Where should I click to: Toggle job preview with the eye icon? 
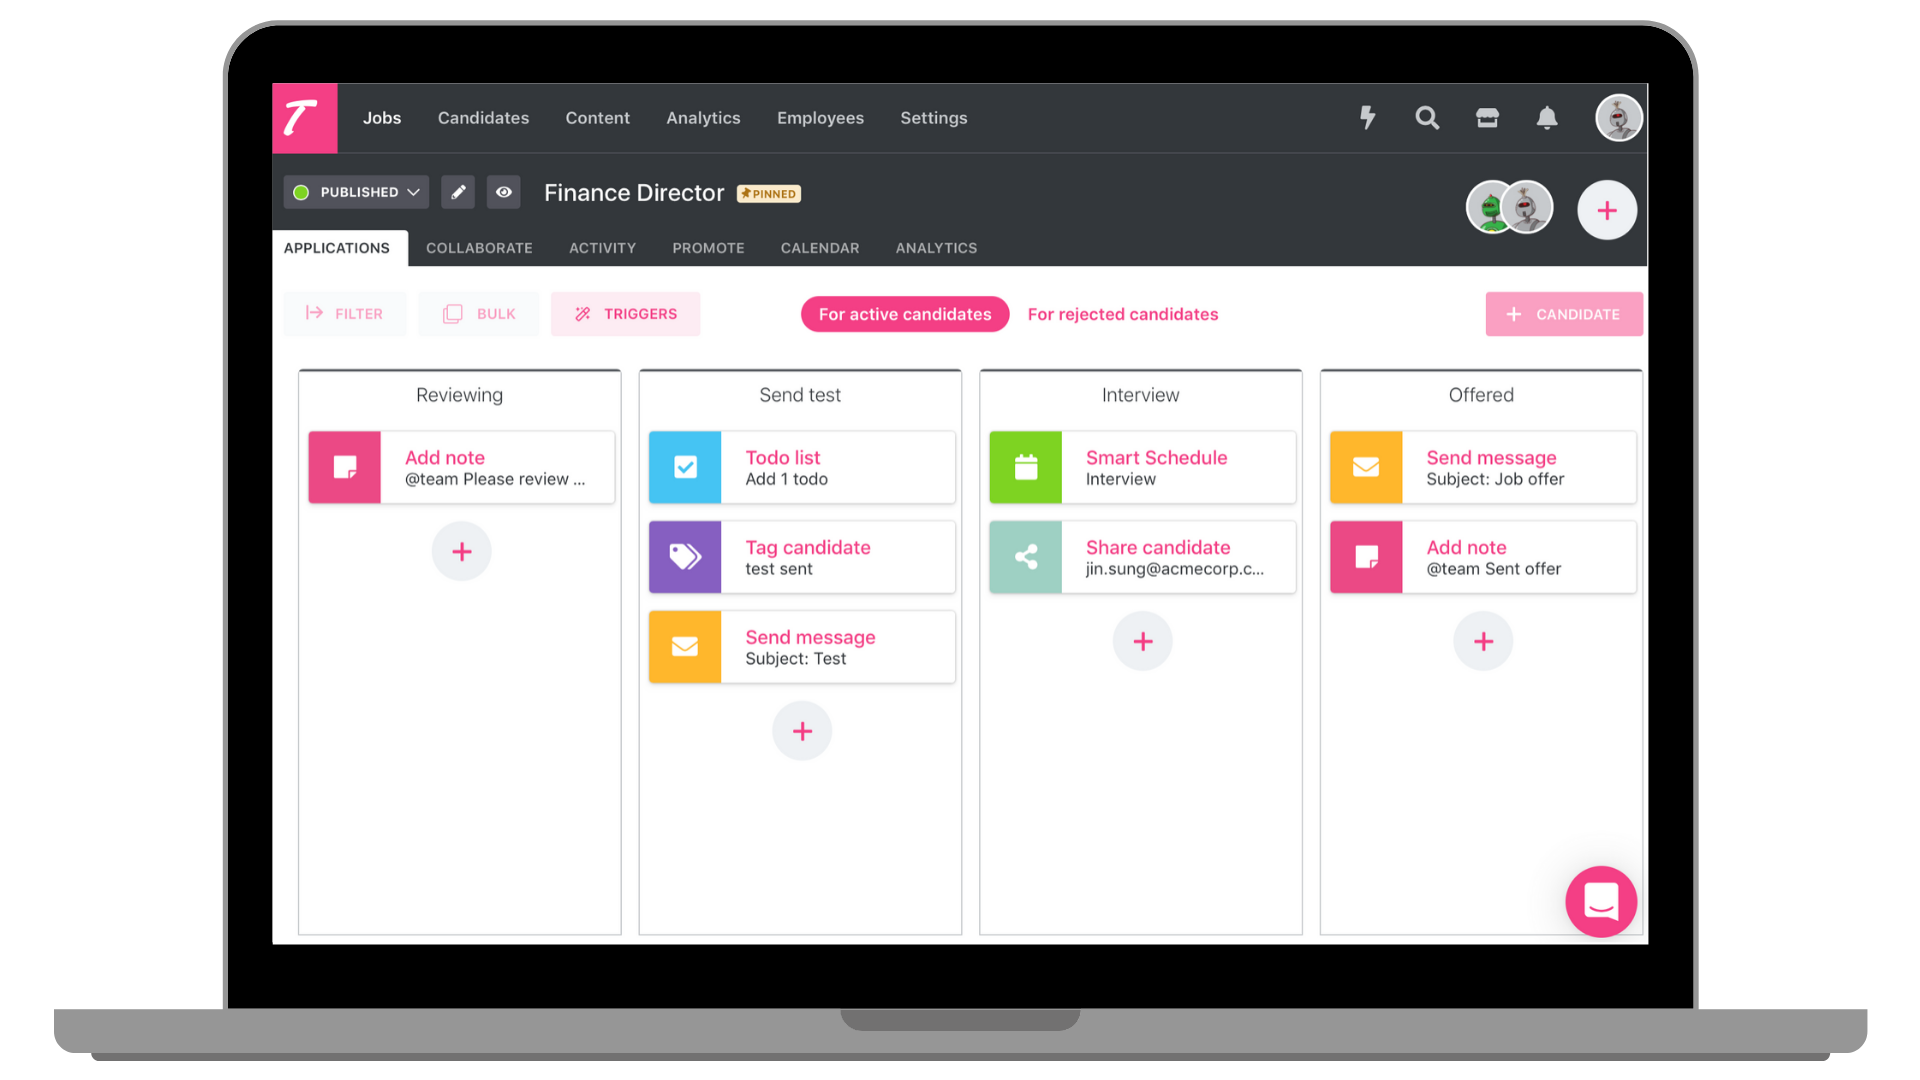coord(504,192)
